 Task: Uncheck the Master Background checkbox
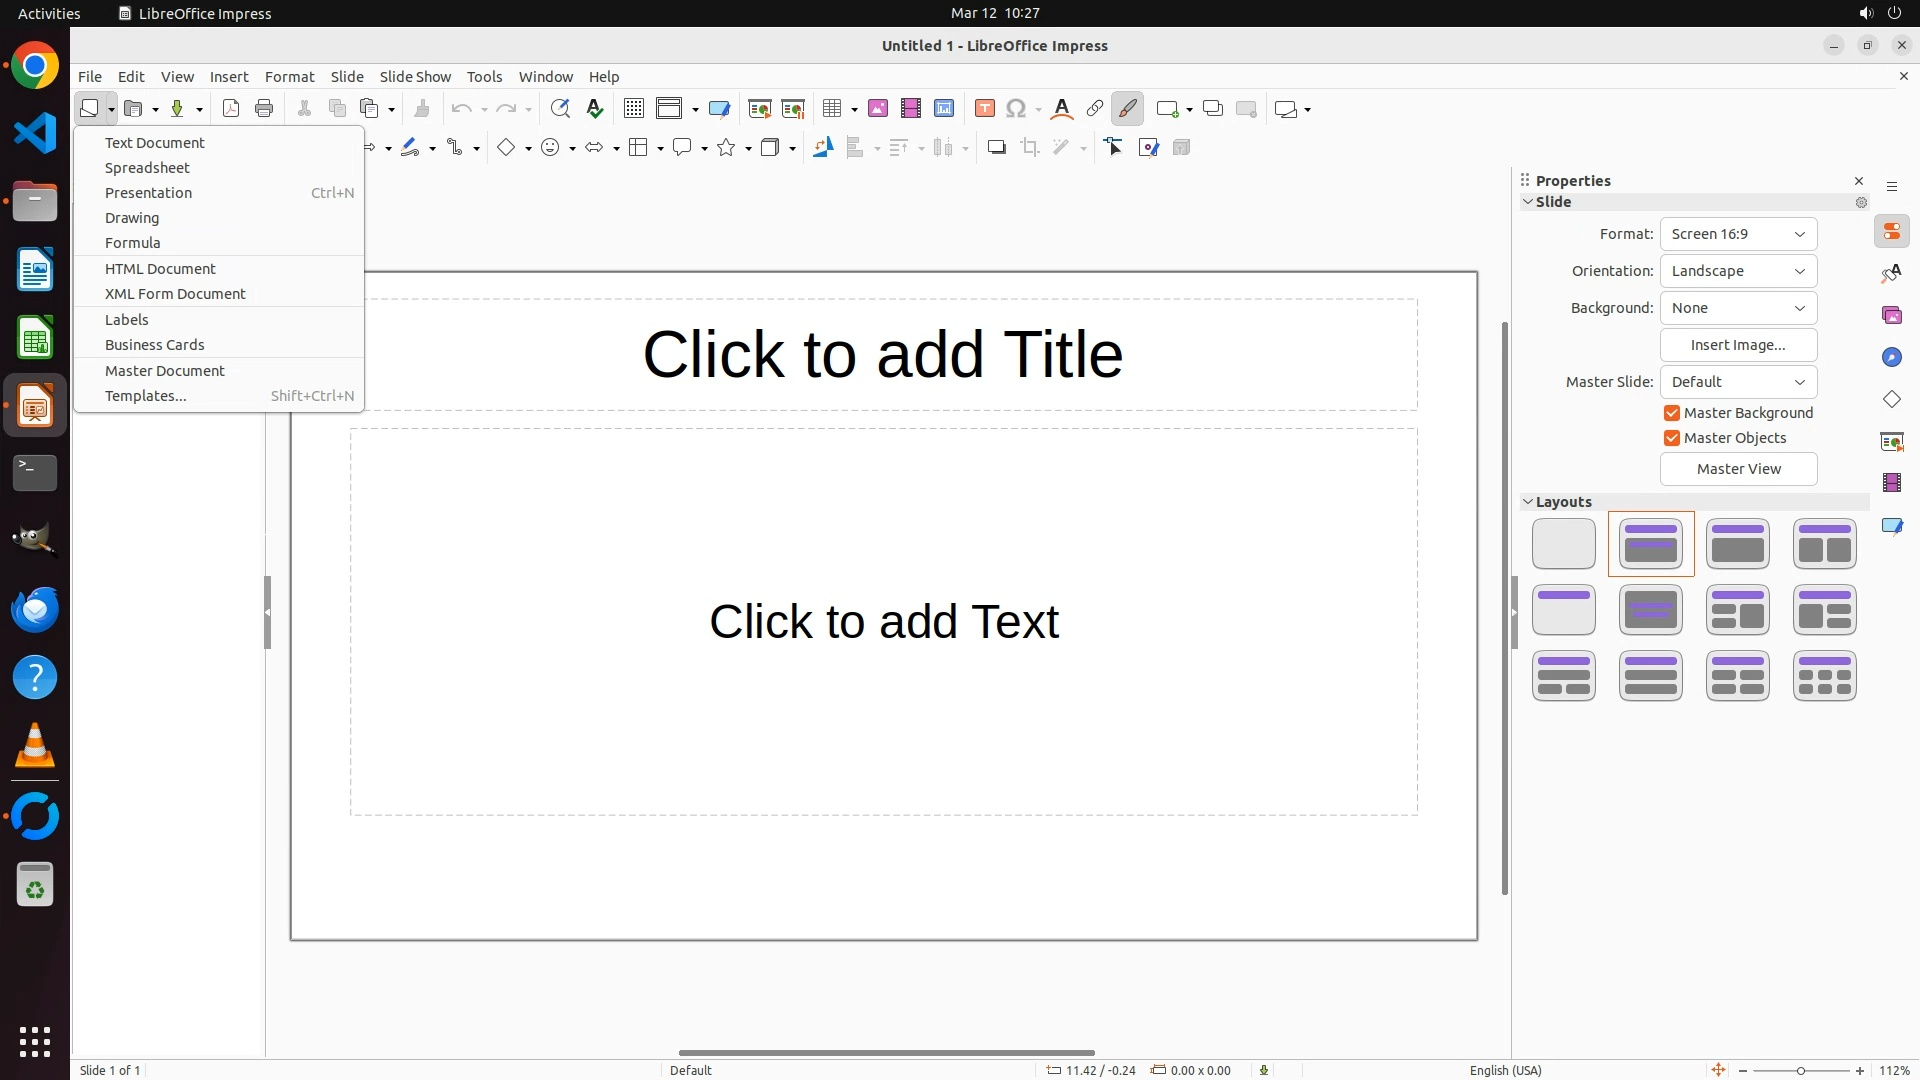(1672, 413)
